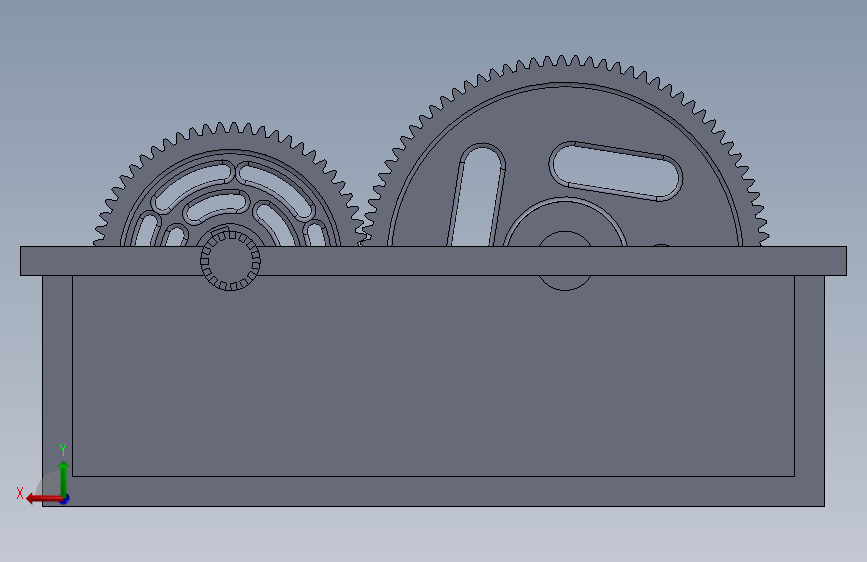867x562 pixels.
Task: Select the top lid plate of the housing
Action: [x=434, y=261]
